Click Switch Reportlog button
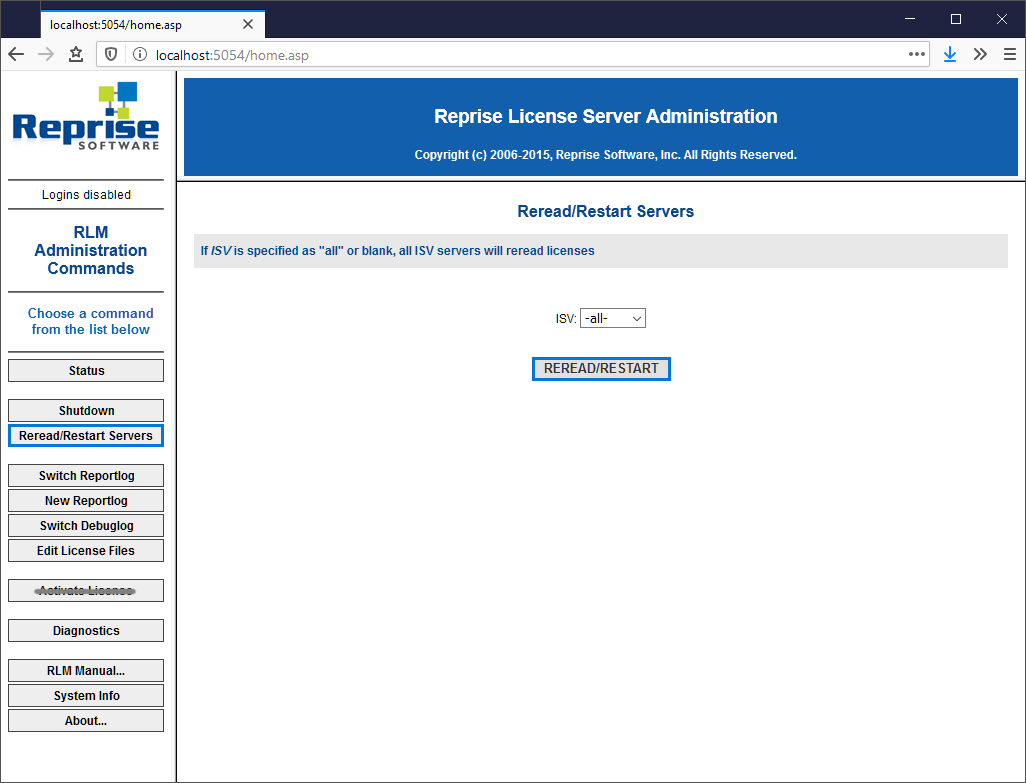The height and width of the screenshot is (783, 1026). click(x=86, y=476)
